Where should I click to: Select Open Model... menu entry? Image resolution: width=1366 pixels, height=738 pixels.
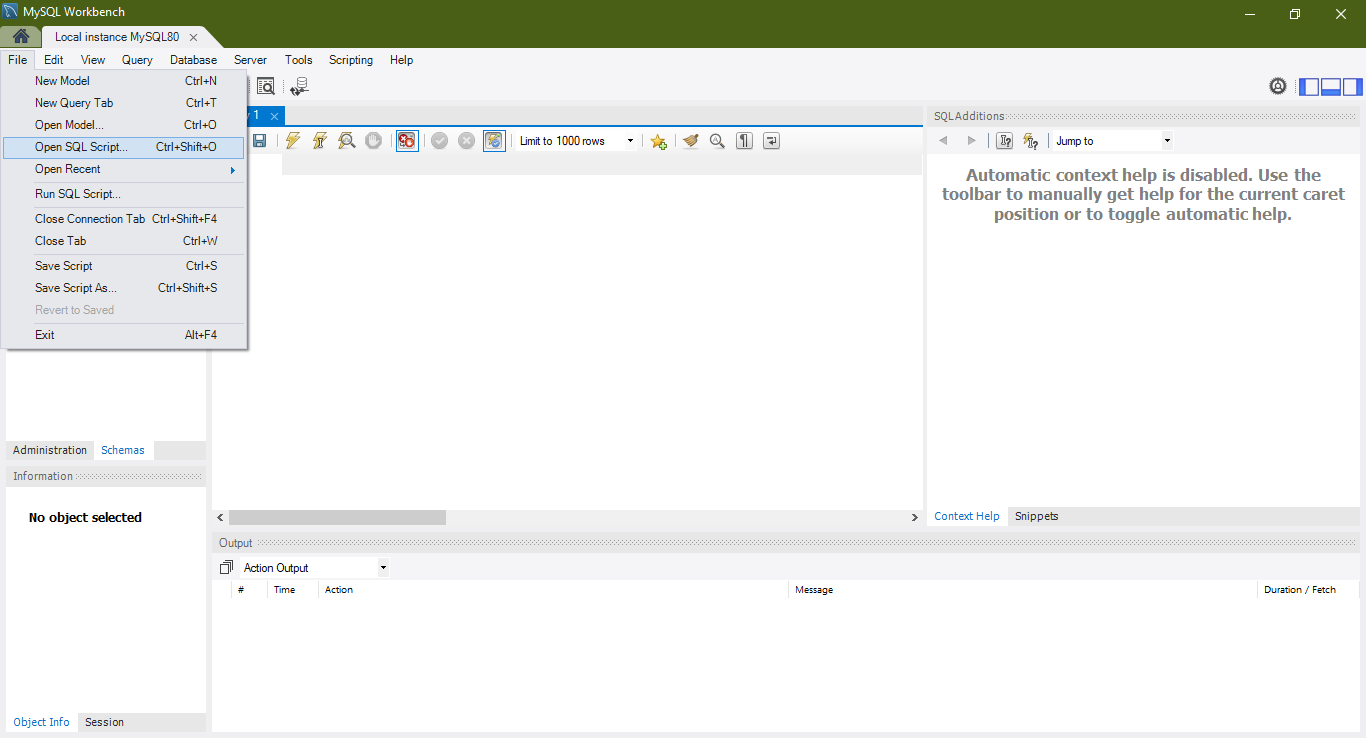pyautogui.click(x=124, y=125)
